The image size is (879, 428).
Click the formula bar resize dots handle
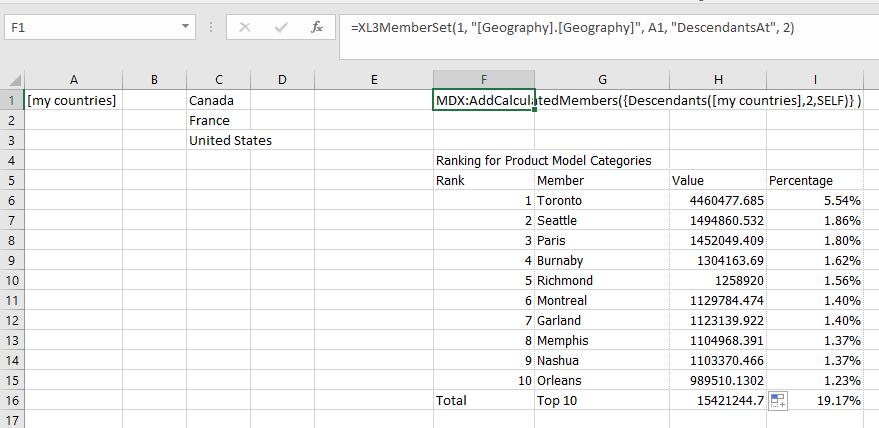point(211,27)
